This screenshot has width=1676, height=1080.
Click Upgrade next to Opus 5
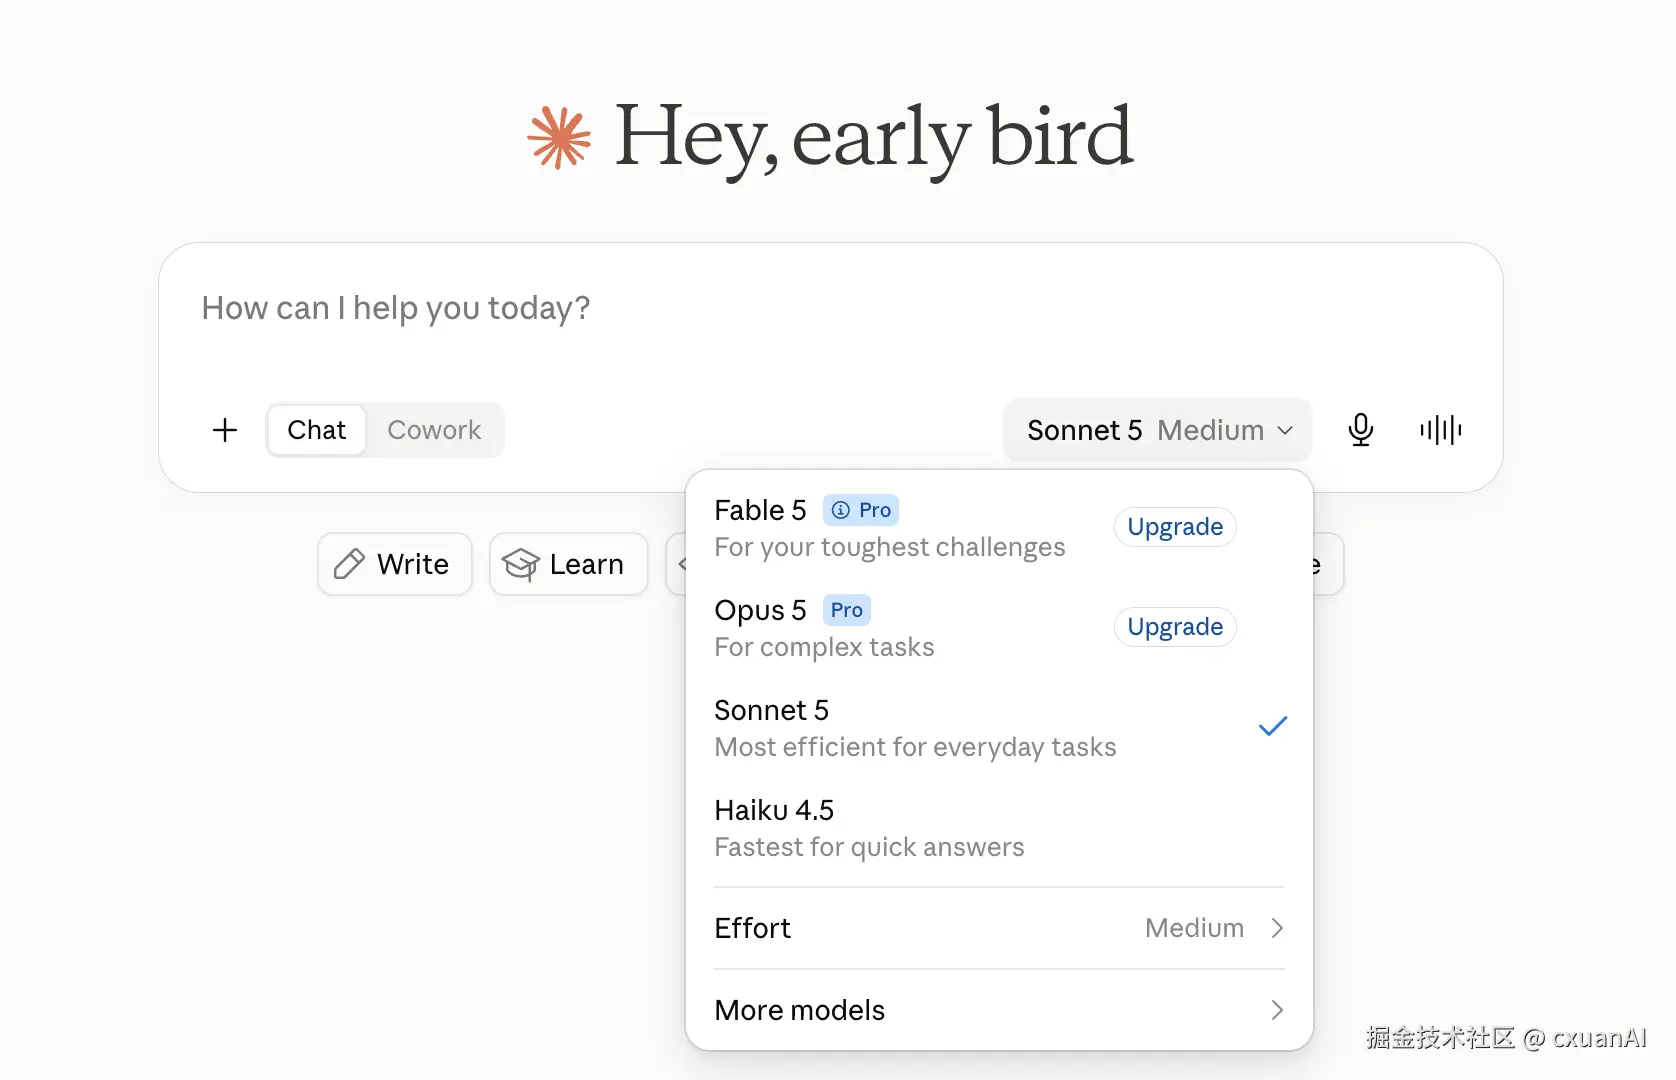[x=1175, y=627]
